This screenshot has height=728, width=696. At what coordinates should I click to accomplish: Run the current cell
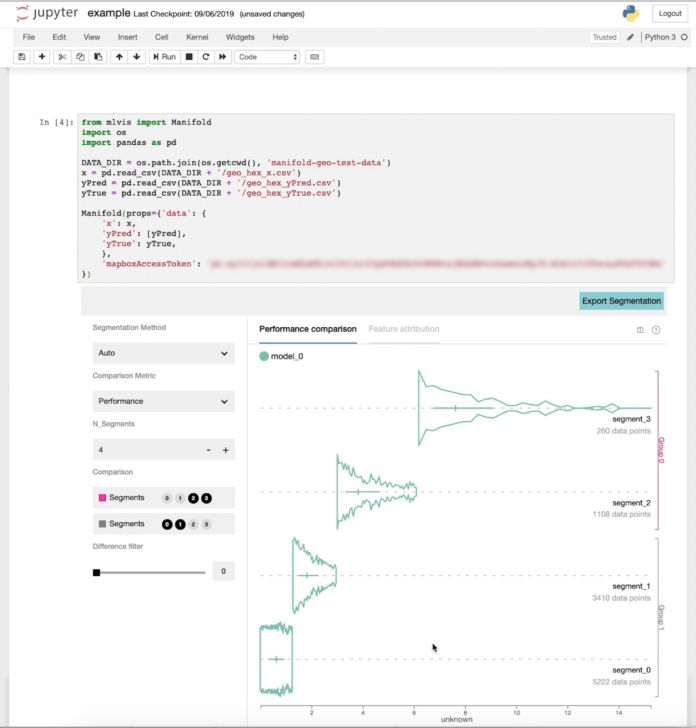pyautogui.click(x=164, y=57)
